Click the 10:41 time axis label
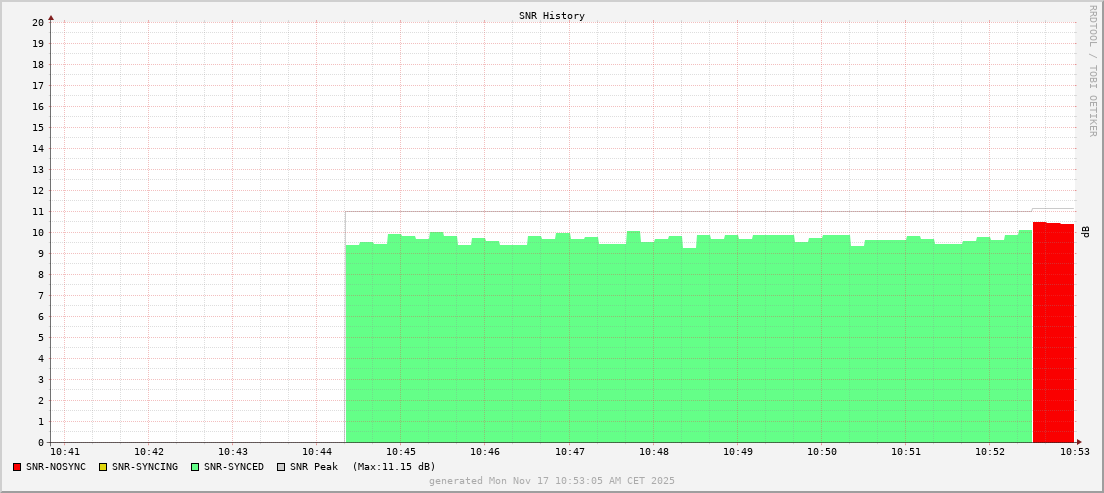 64,452
